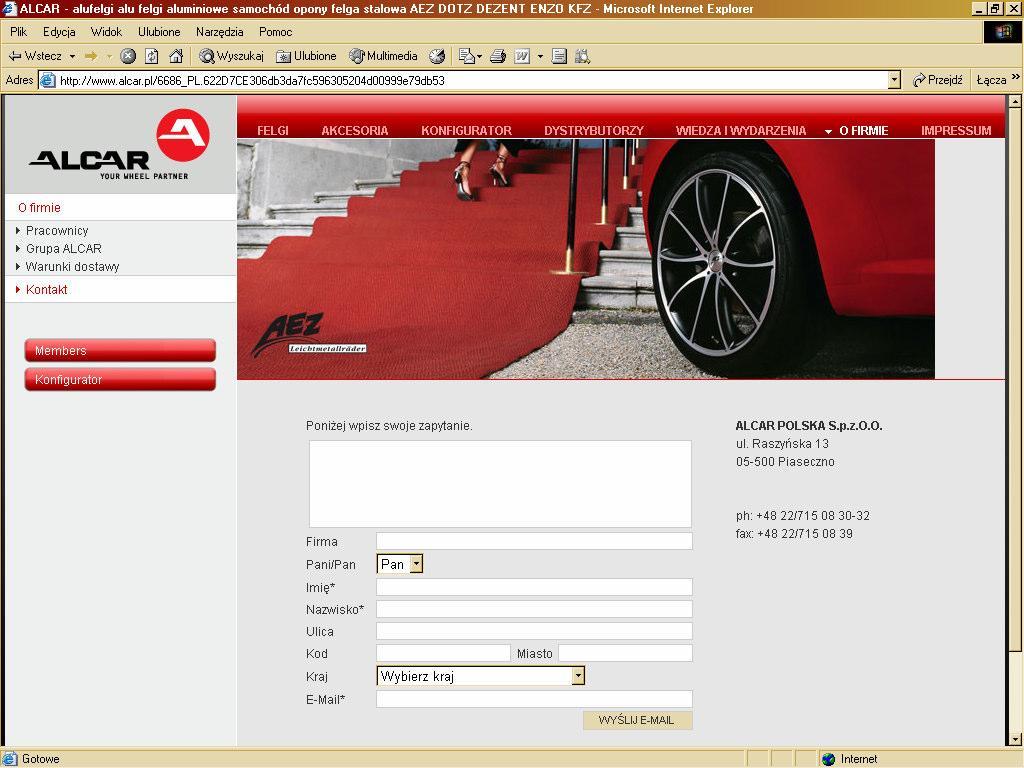This screenshot has width=1024, height=768.
Task: Click the Firma input field
Action: 534,541
